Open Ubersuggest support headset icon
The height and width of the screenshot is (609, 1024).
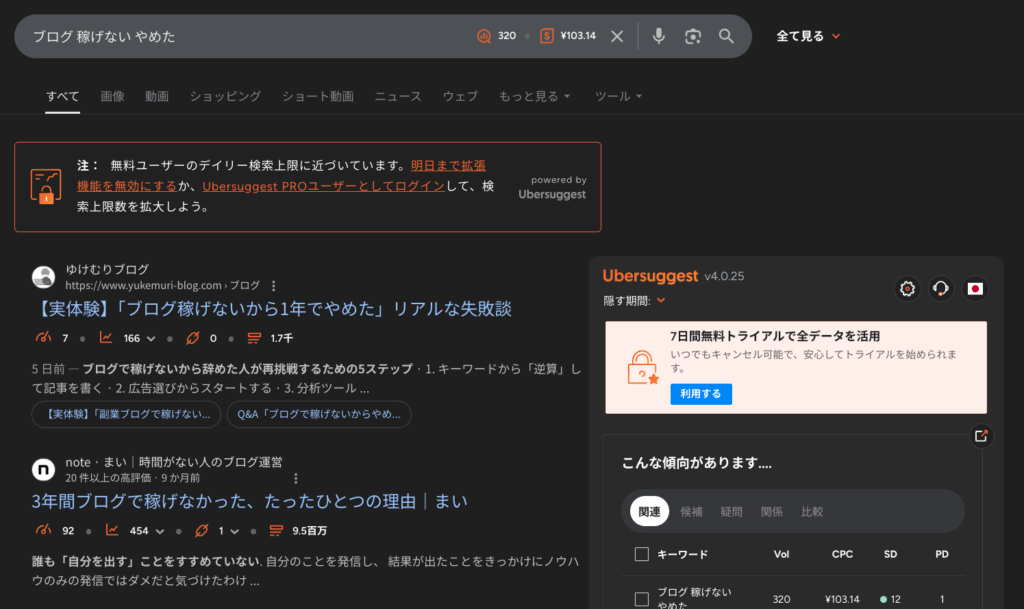(x=941, y=289)
